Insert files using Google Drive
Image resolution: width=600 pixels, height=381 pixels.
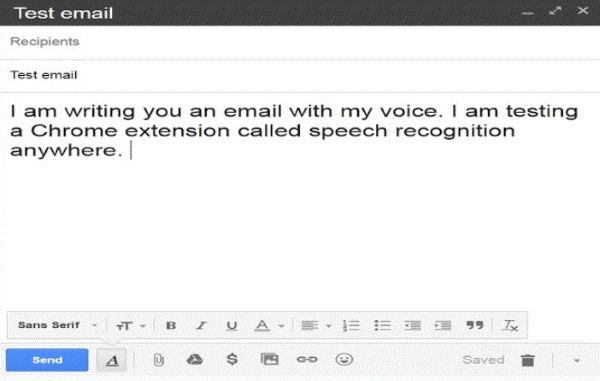194,360
